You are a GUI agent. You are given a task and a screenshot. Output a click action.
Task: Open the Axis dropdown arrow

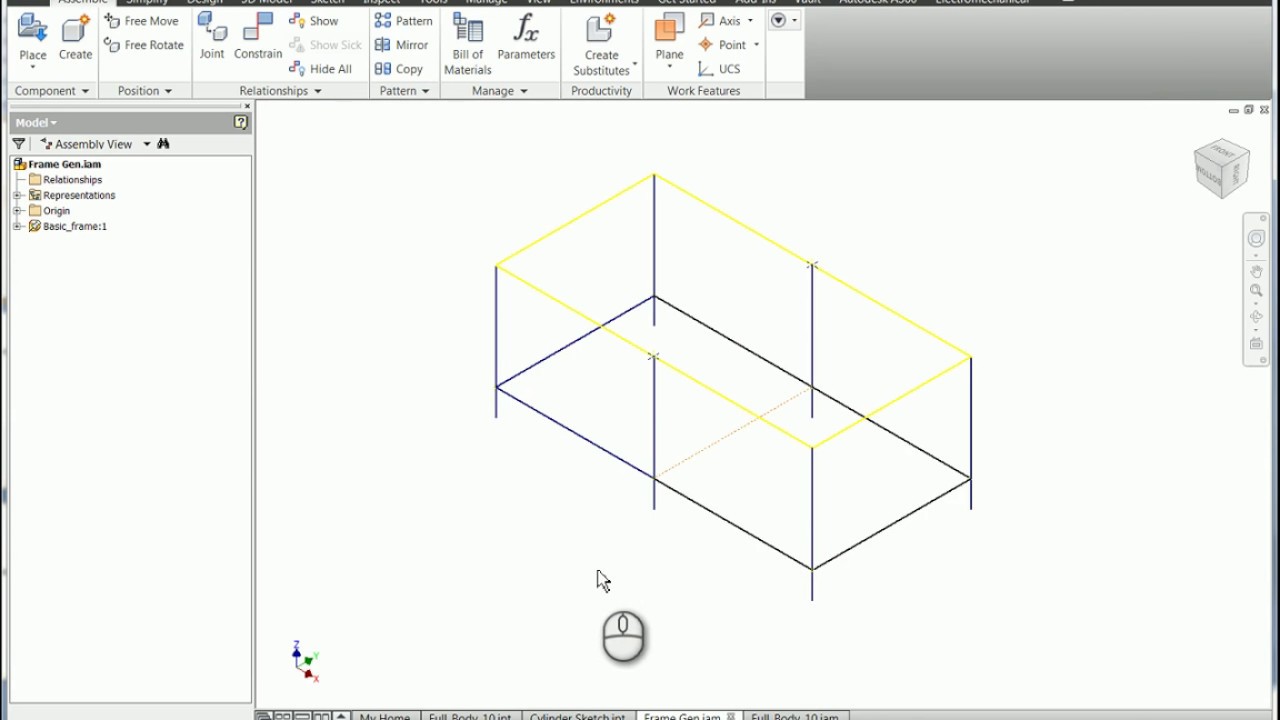tap(750, 21)
